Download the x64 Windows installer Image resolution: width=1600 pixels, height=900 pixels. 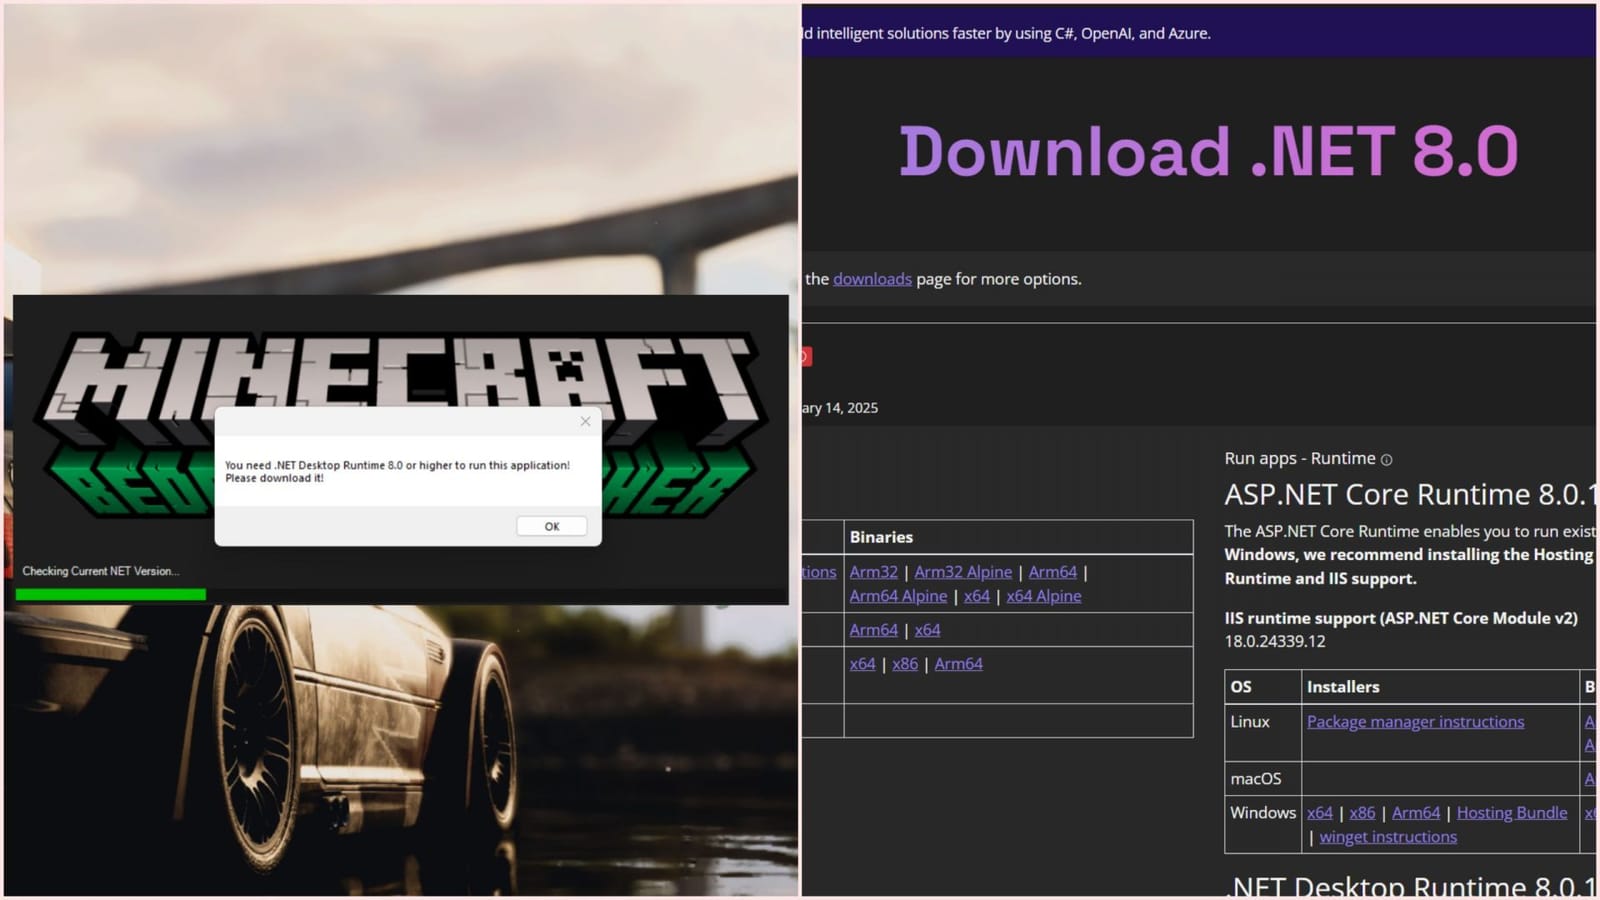point(1320,812)
